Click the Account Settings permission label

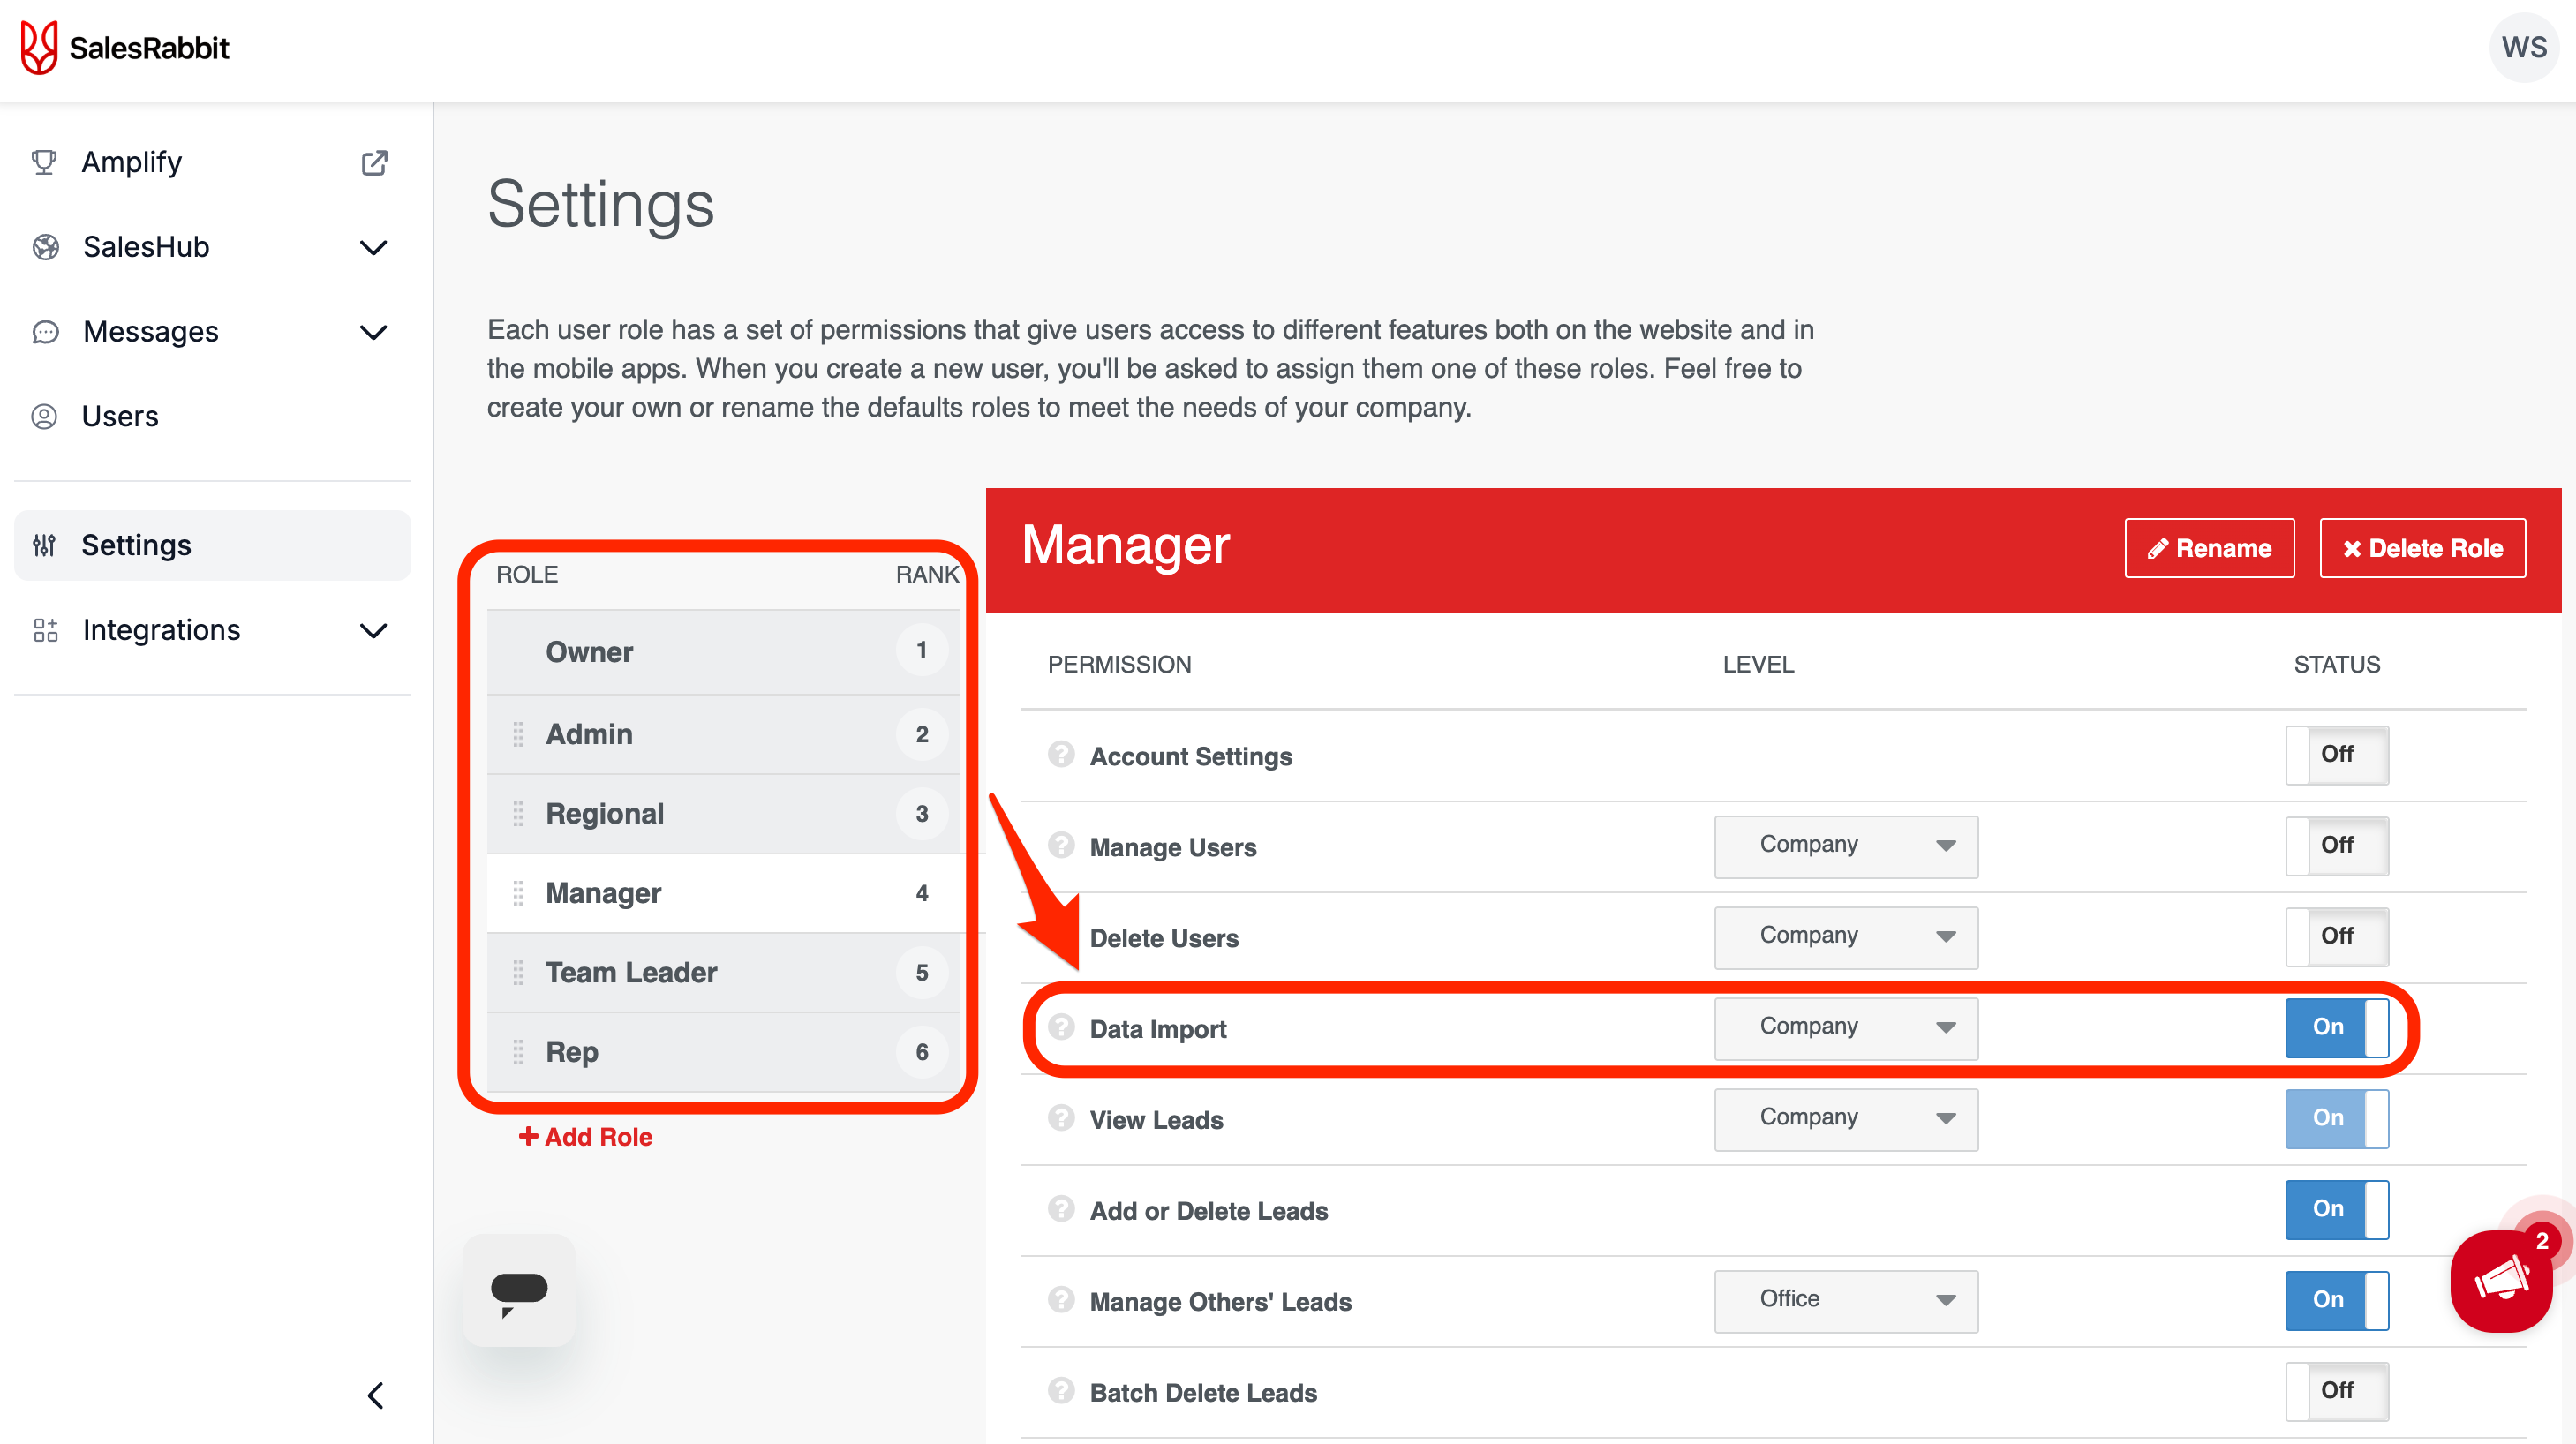pyautogui.click(x=1191, y=756)
